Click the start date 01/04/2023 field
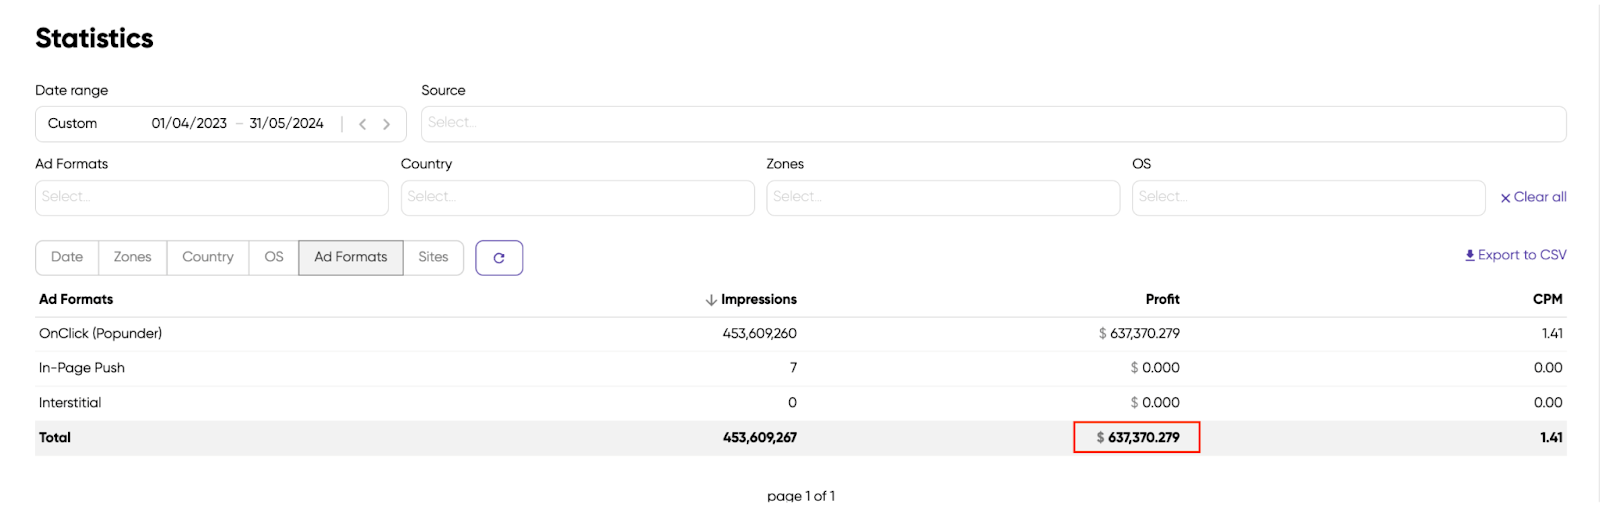Image resolution: width=1600 pixels, height=511 pixels. point(189,124)
